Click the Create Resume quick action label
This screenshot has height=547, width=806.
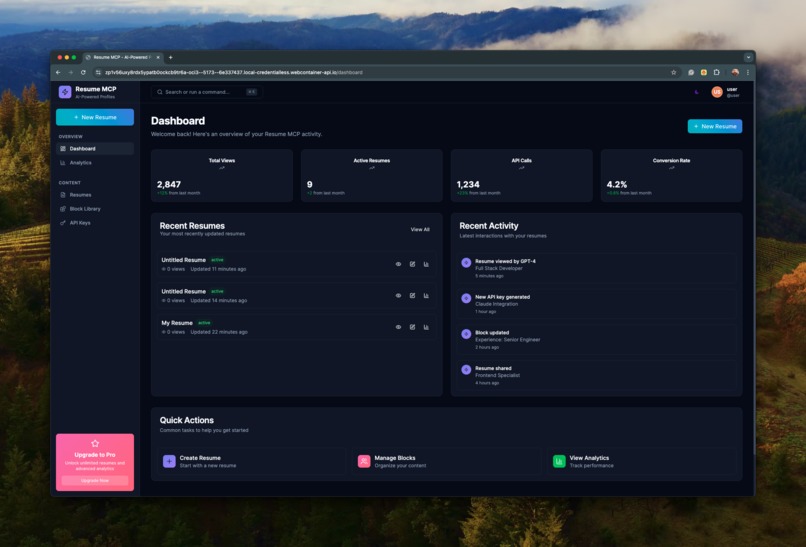click(200, 458)
